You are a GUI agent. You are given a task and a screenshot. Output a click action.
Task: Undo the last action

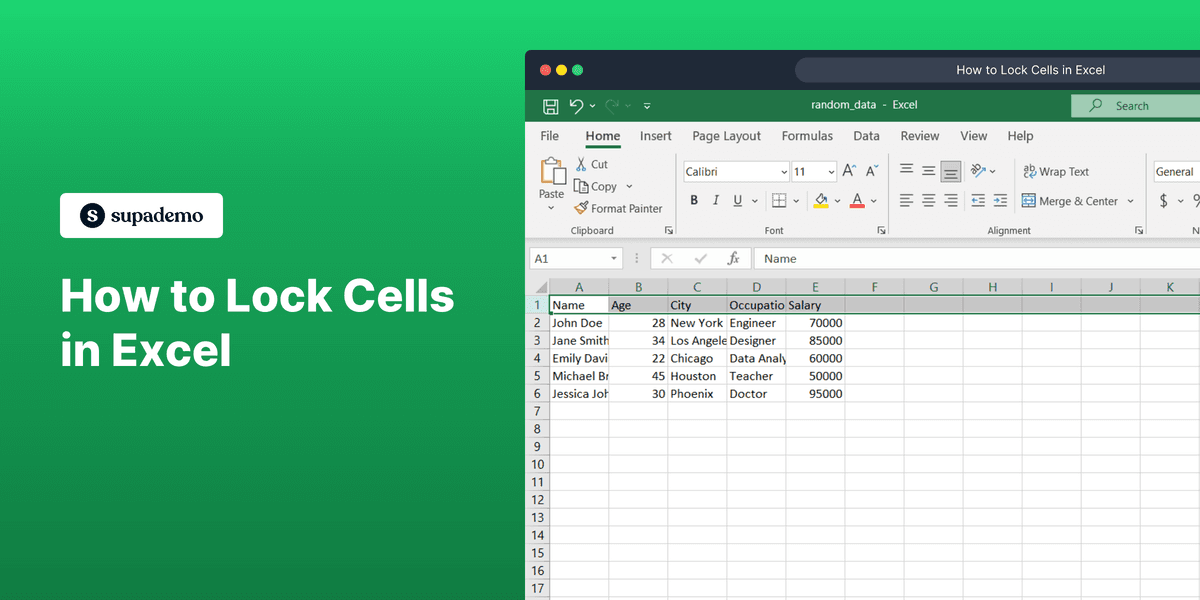[574, 105]
